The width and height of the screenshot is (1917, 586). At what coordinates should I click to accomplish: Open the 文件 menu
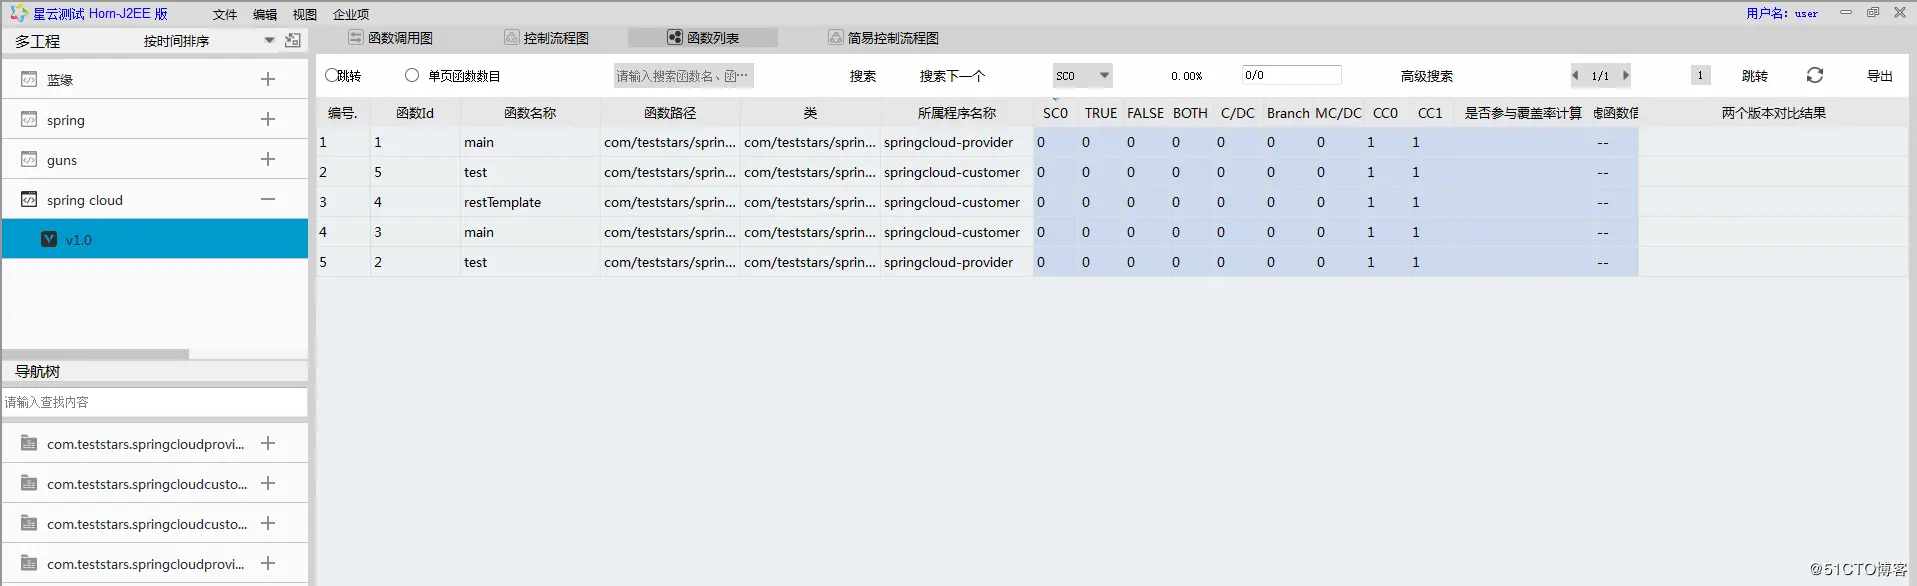225,14
